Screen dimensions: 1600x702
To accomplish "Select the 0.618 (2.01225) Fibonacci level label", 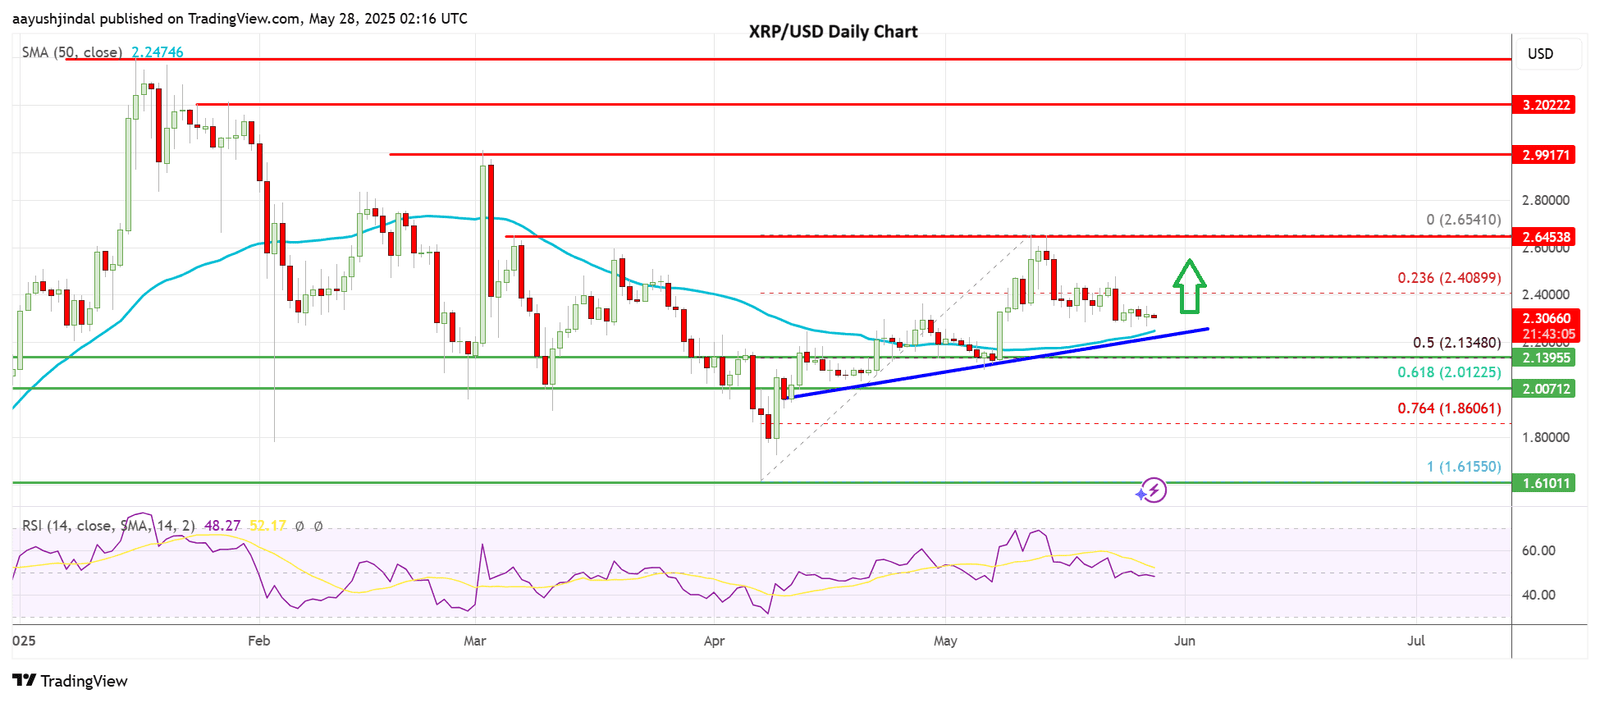I will pyautogui.click(x=1448, y=372).
